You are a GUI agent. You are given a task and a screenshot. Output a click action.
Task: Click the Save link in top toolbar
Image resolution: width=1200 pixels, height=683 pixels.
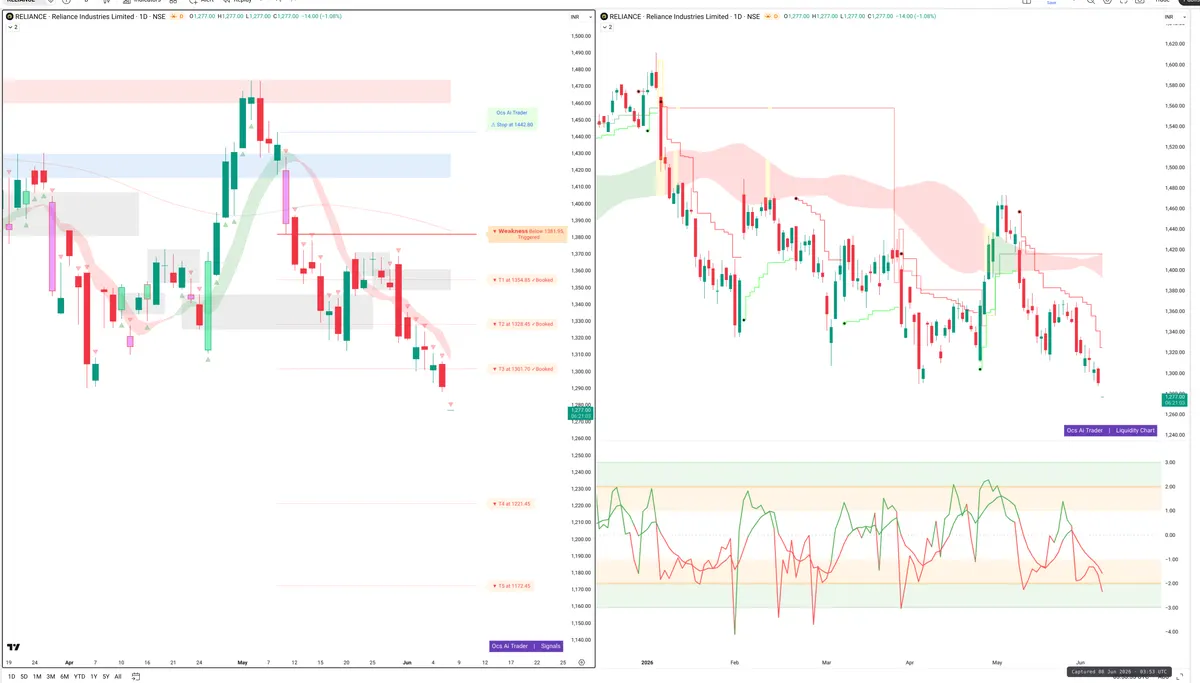coord(1051,3)
